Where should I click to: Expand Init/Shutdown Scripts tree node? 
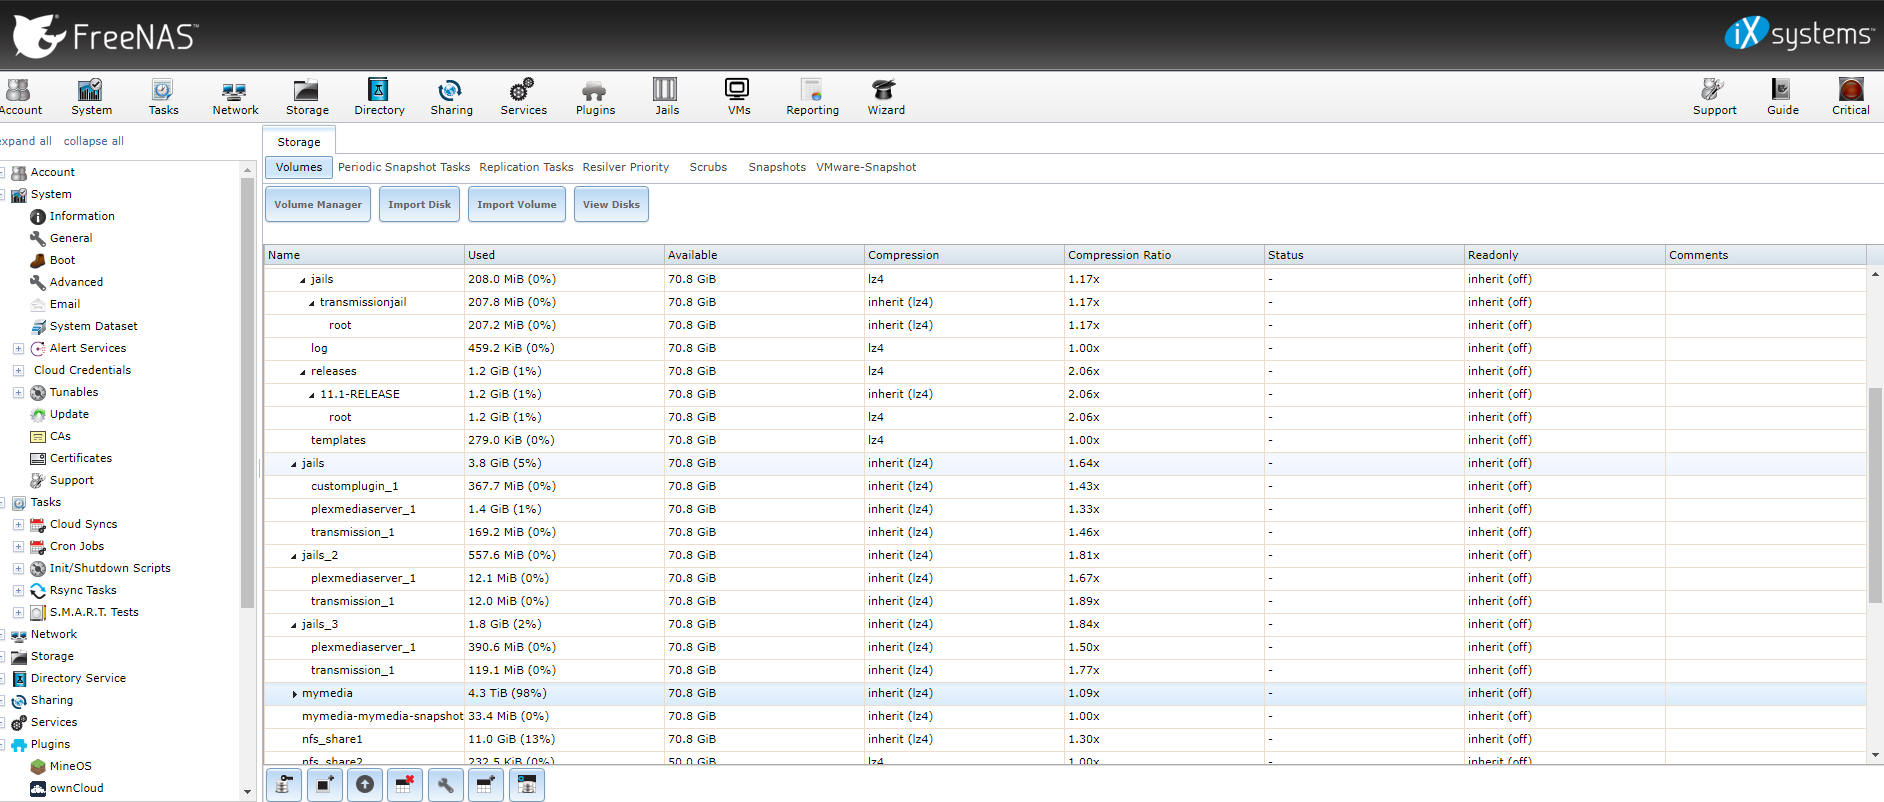18,568
